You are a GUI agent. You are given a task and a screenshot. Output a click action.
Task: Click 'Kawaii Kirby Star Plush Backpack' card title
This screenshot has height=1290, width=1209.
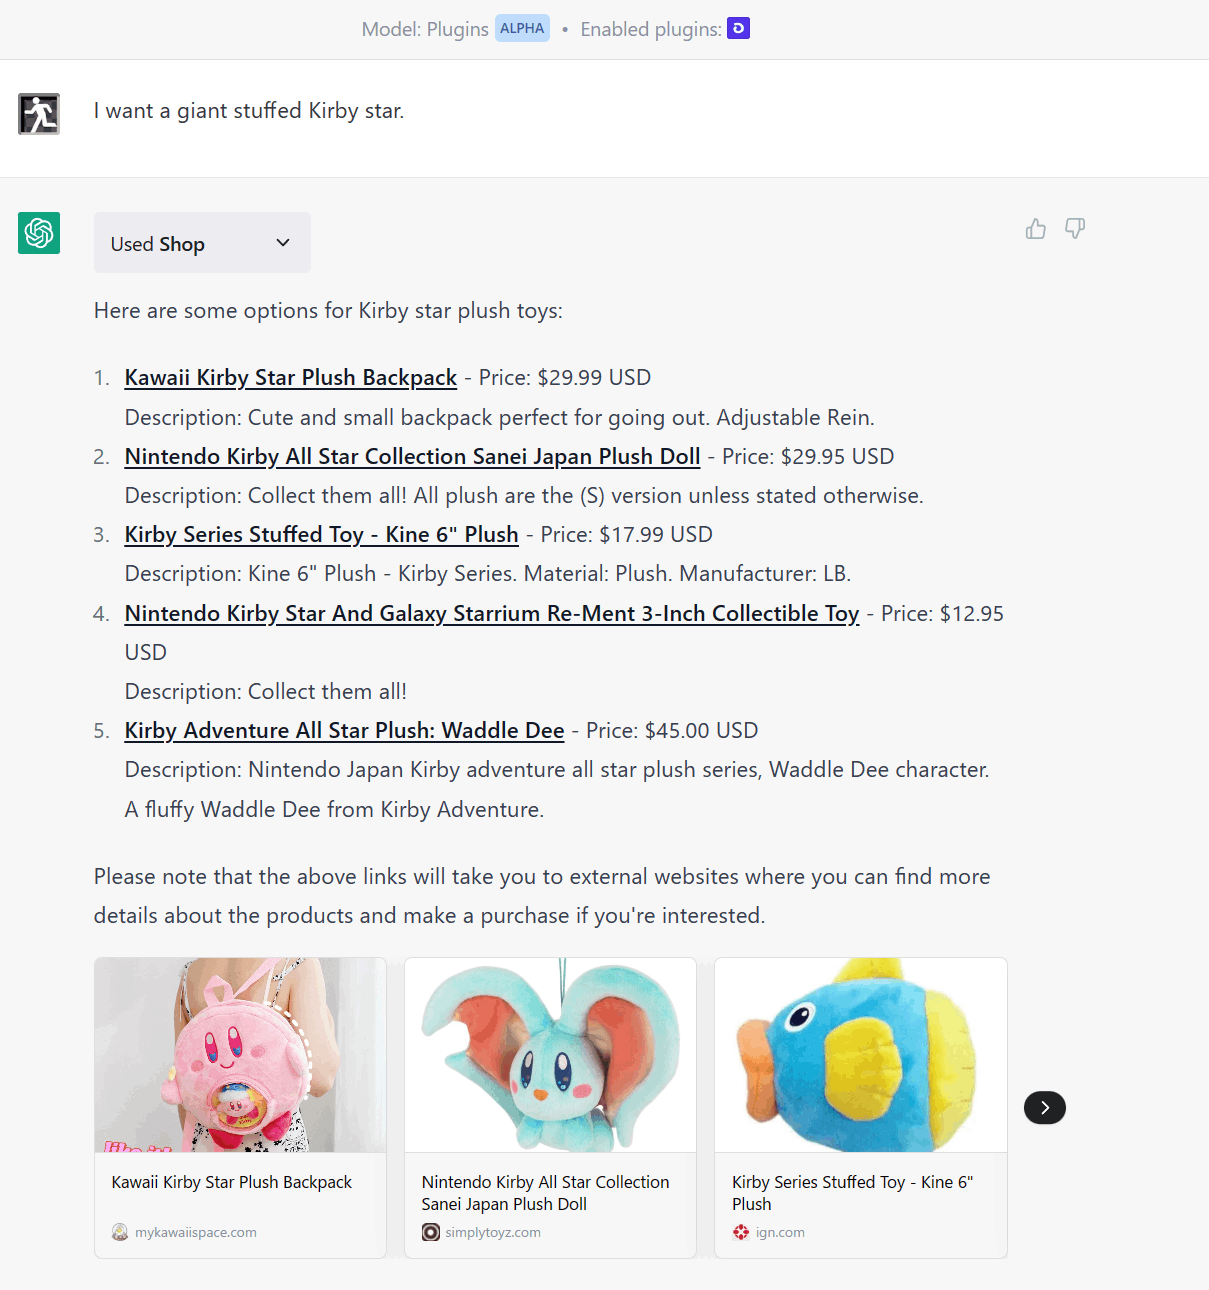232,1182
